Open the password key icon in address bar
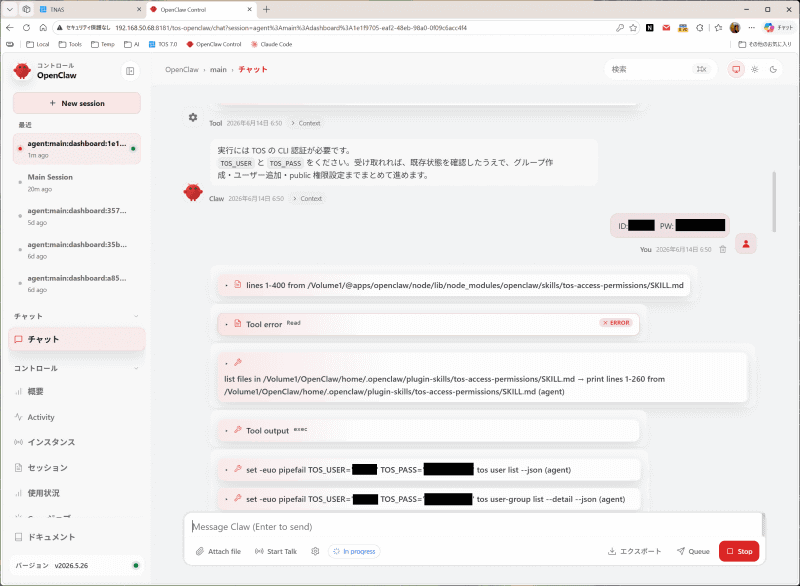Image resolution: width=800 pixels, height=586 pixels. tap(620, 28)
